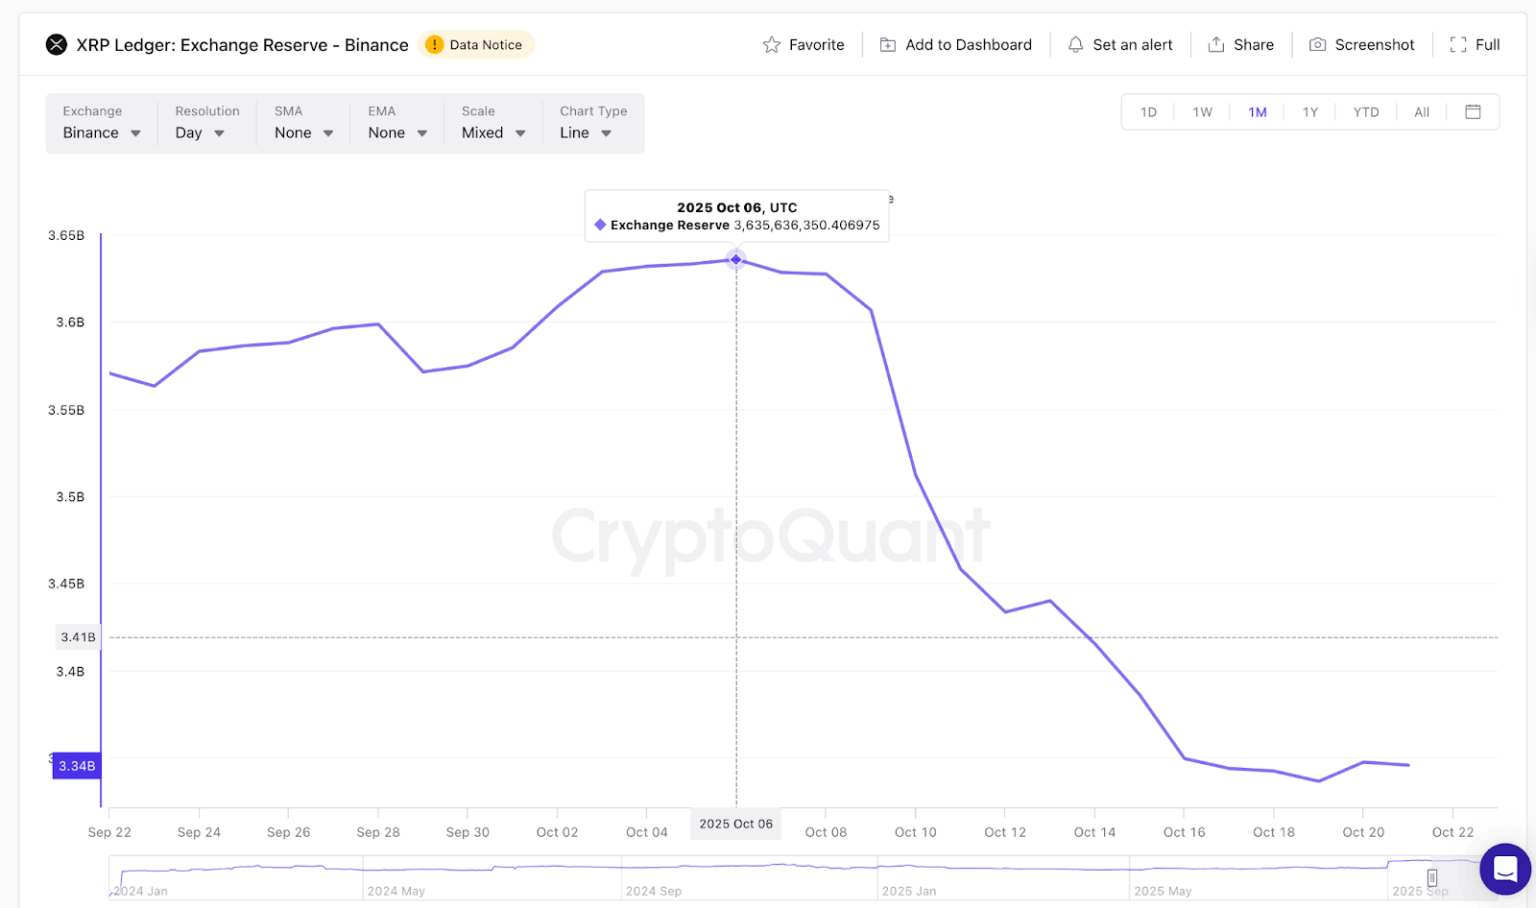
Task: Click the Screenshot camera icon
Action: (1317, 45)
